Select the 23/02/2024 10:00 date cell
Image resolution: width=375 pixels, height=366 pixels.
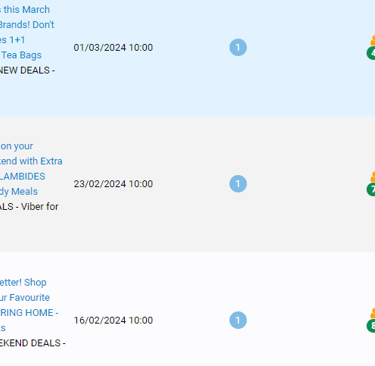click(113, 184)
